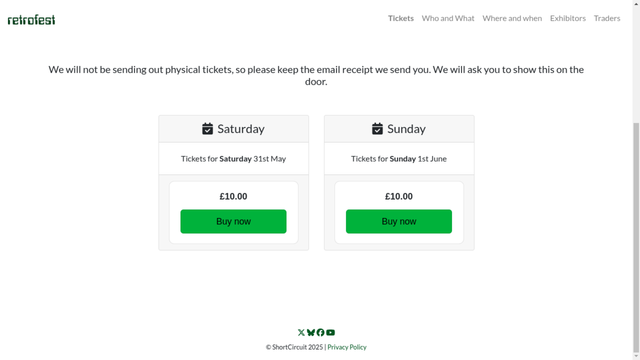Image resolution: width=640 pixels, height=360 pixels.
Task: Open the Traders nav link
Action: 607,18
